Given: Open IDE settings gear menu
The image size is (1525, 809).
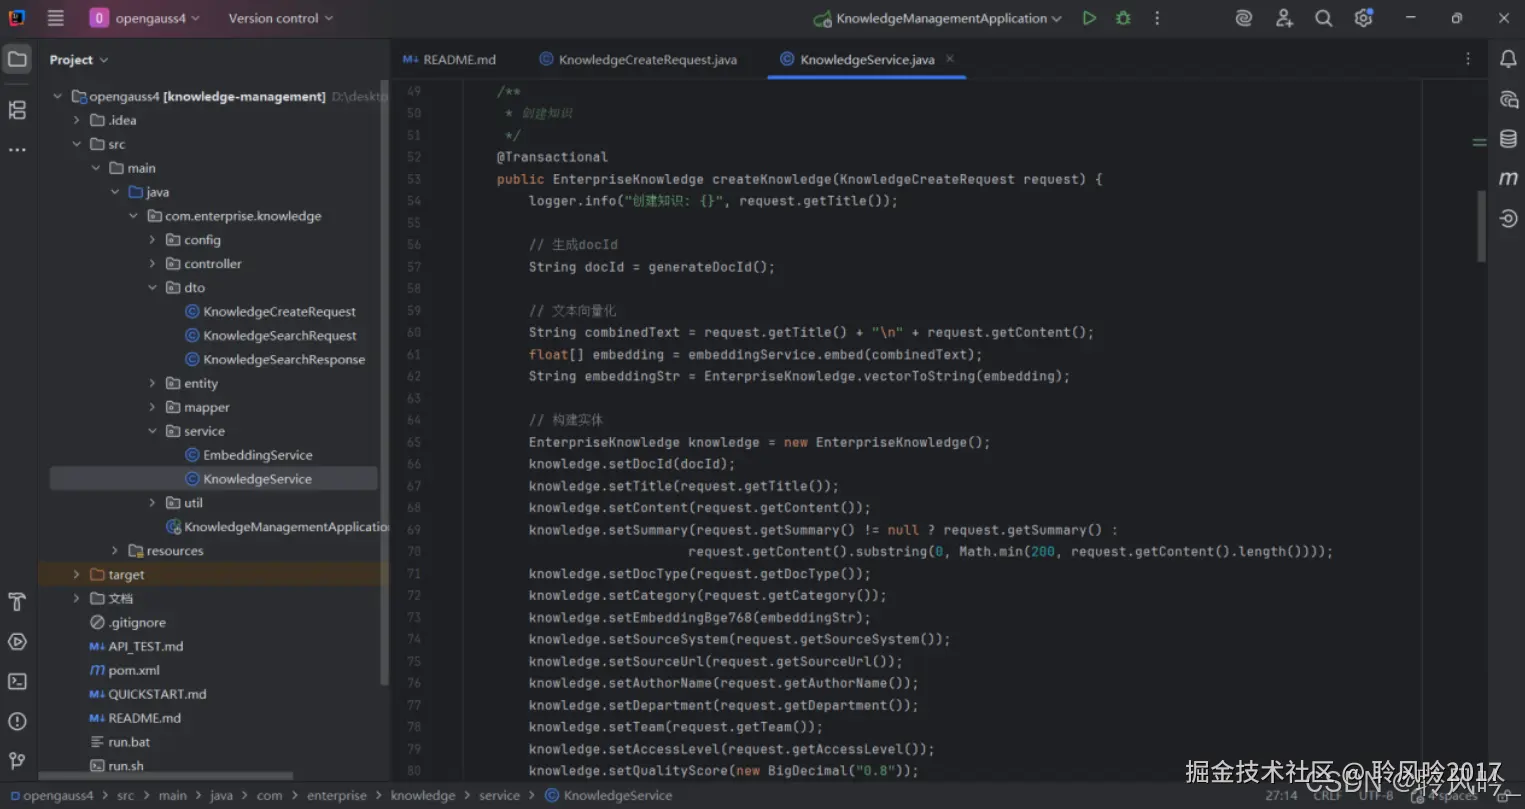Looking at the screenshot, I should click(1363, 18).
